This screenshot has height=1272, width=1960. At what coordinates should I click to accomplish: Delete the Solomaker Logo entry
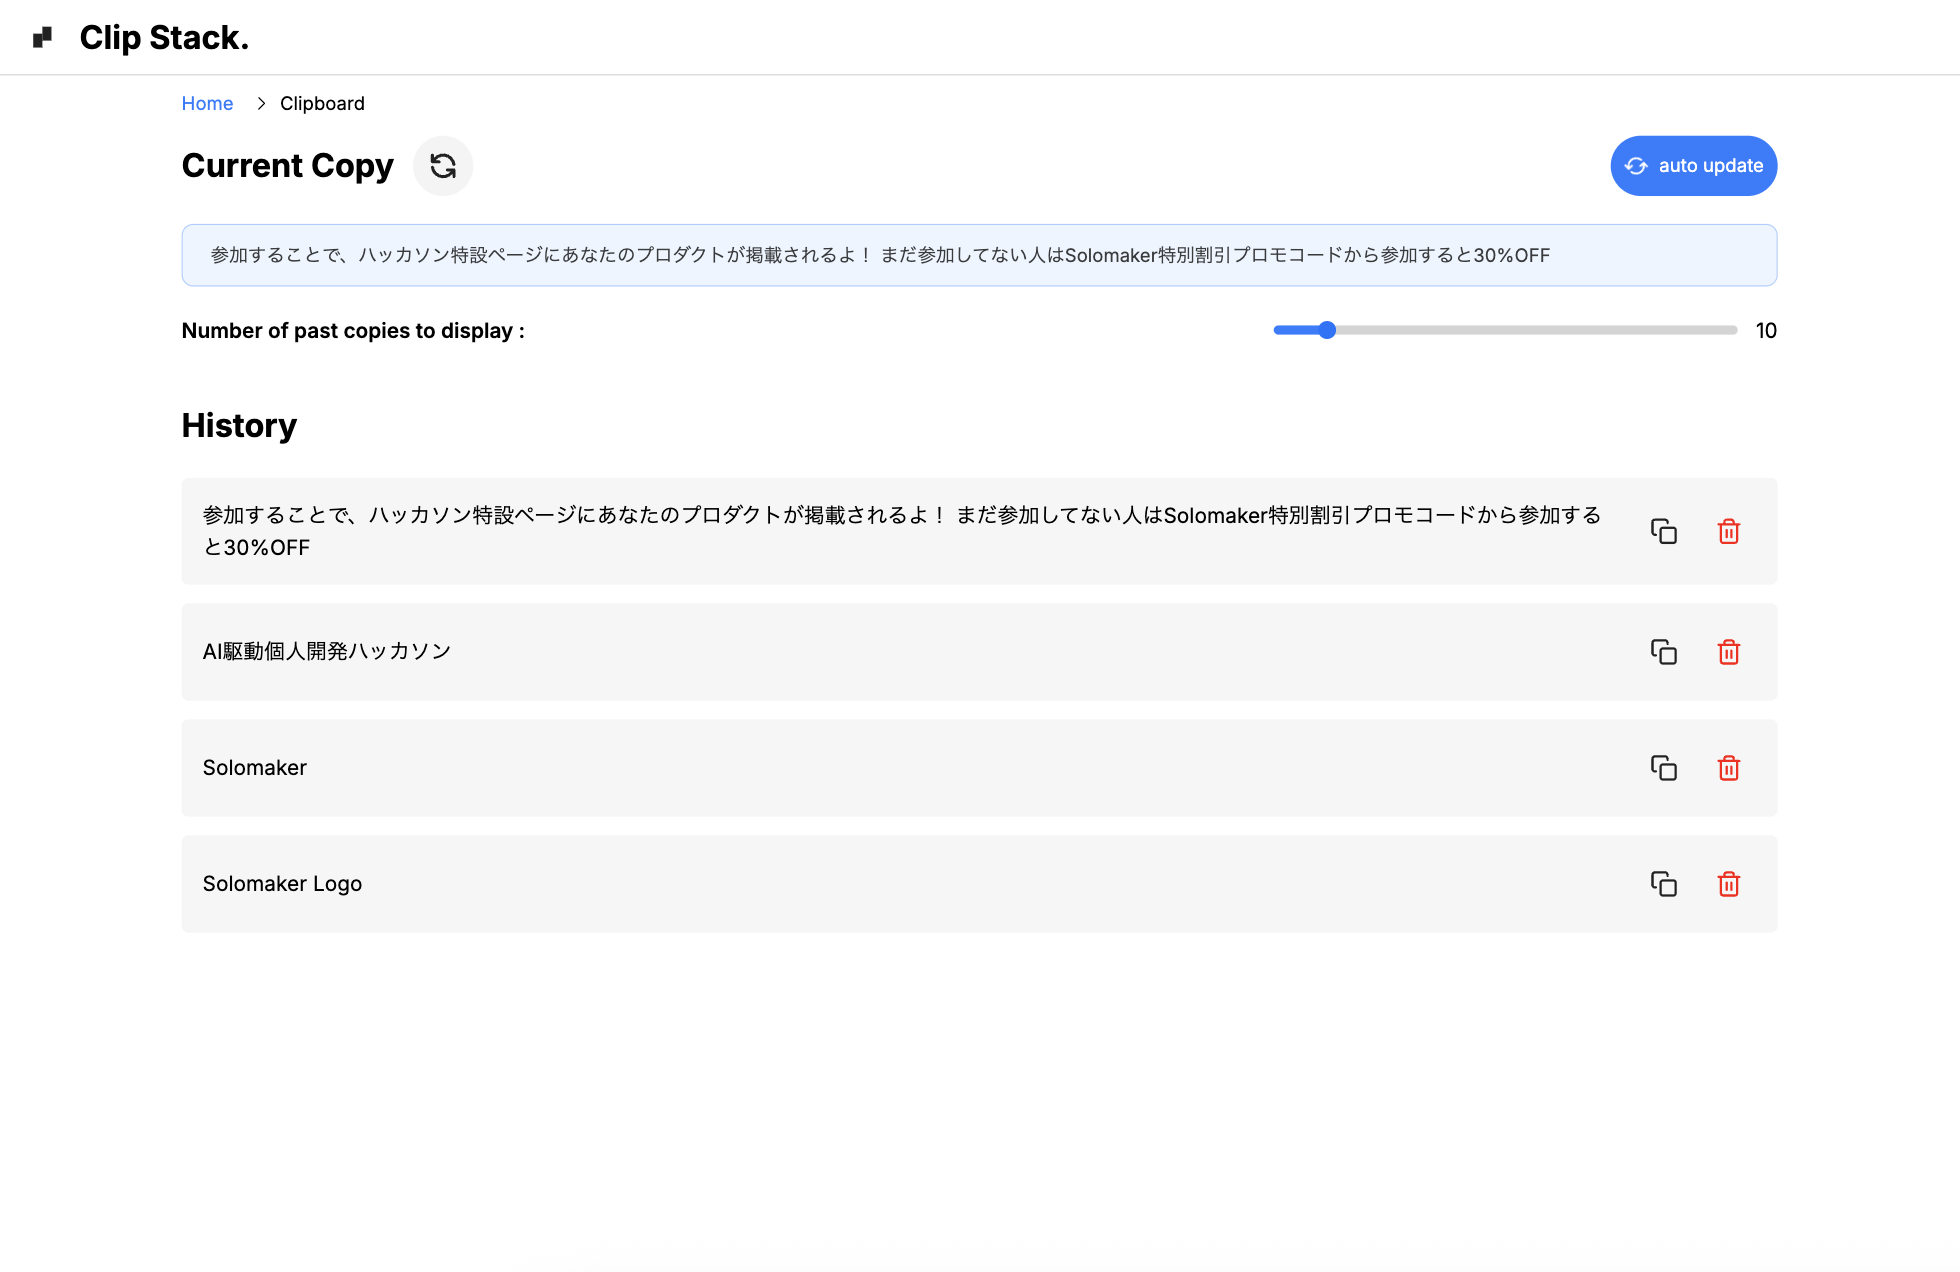click(x=1728, y=884)
